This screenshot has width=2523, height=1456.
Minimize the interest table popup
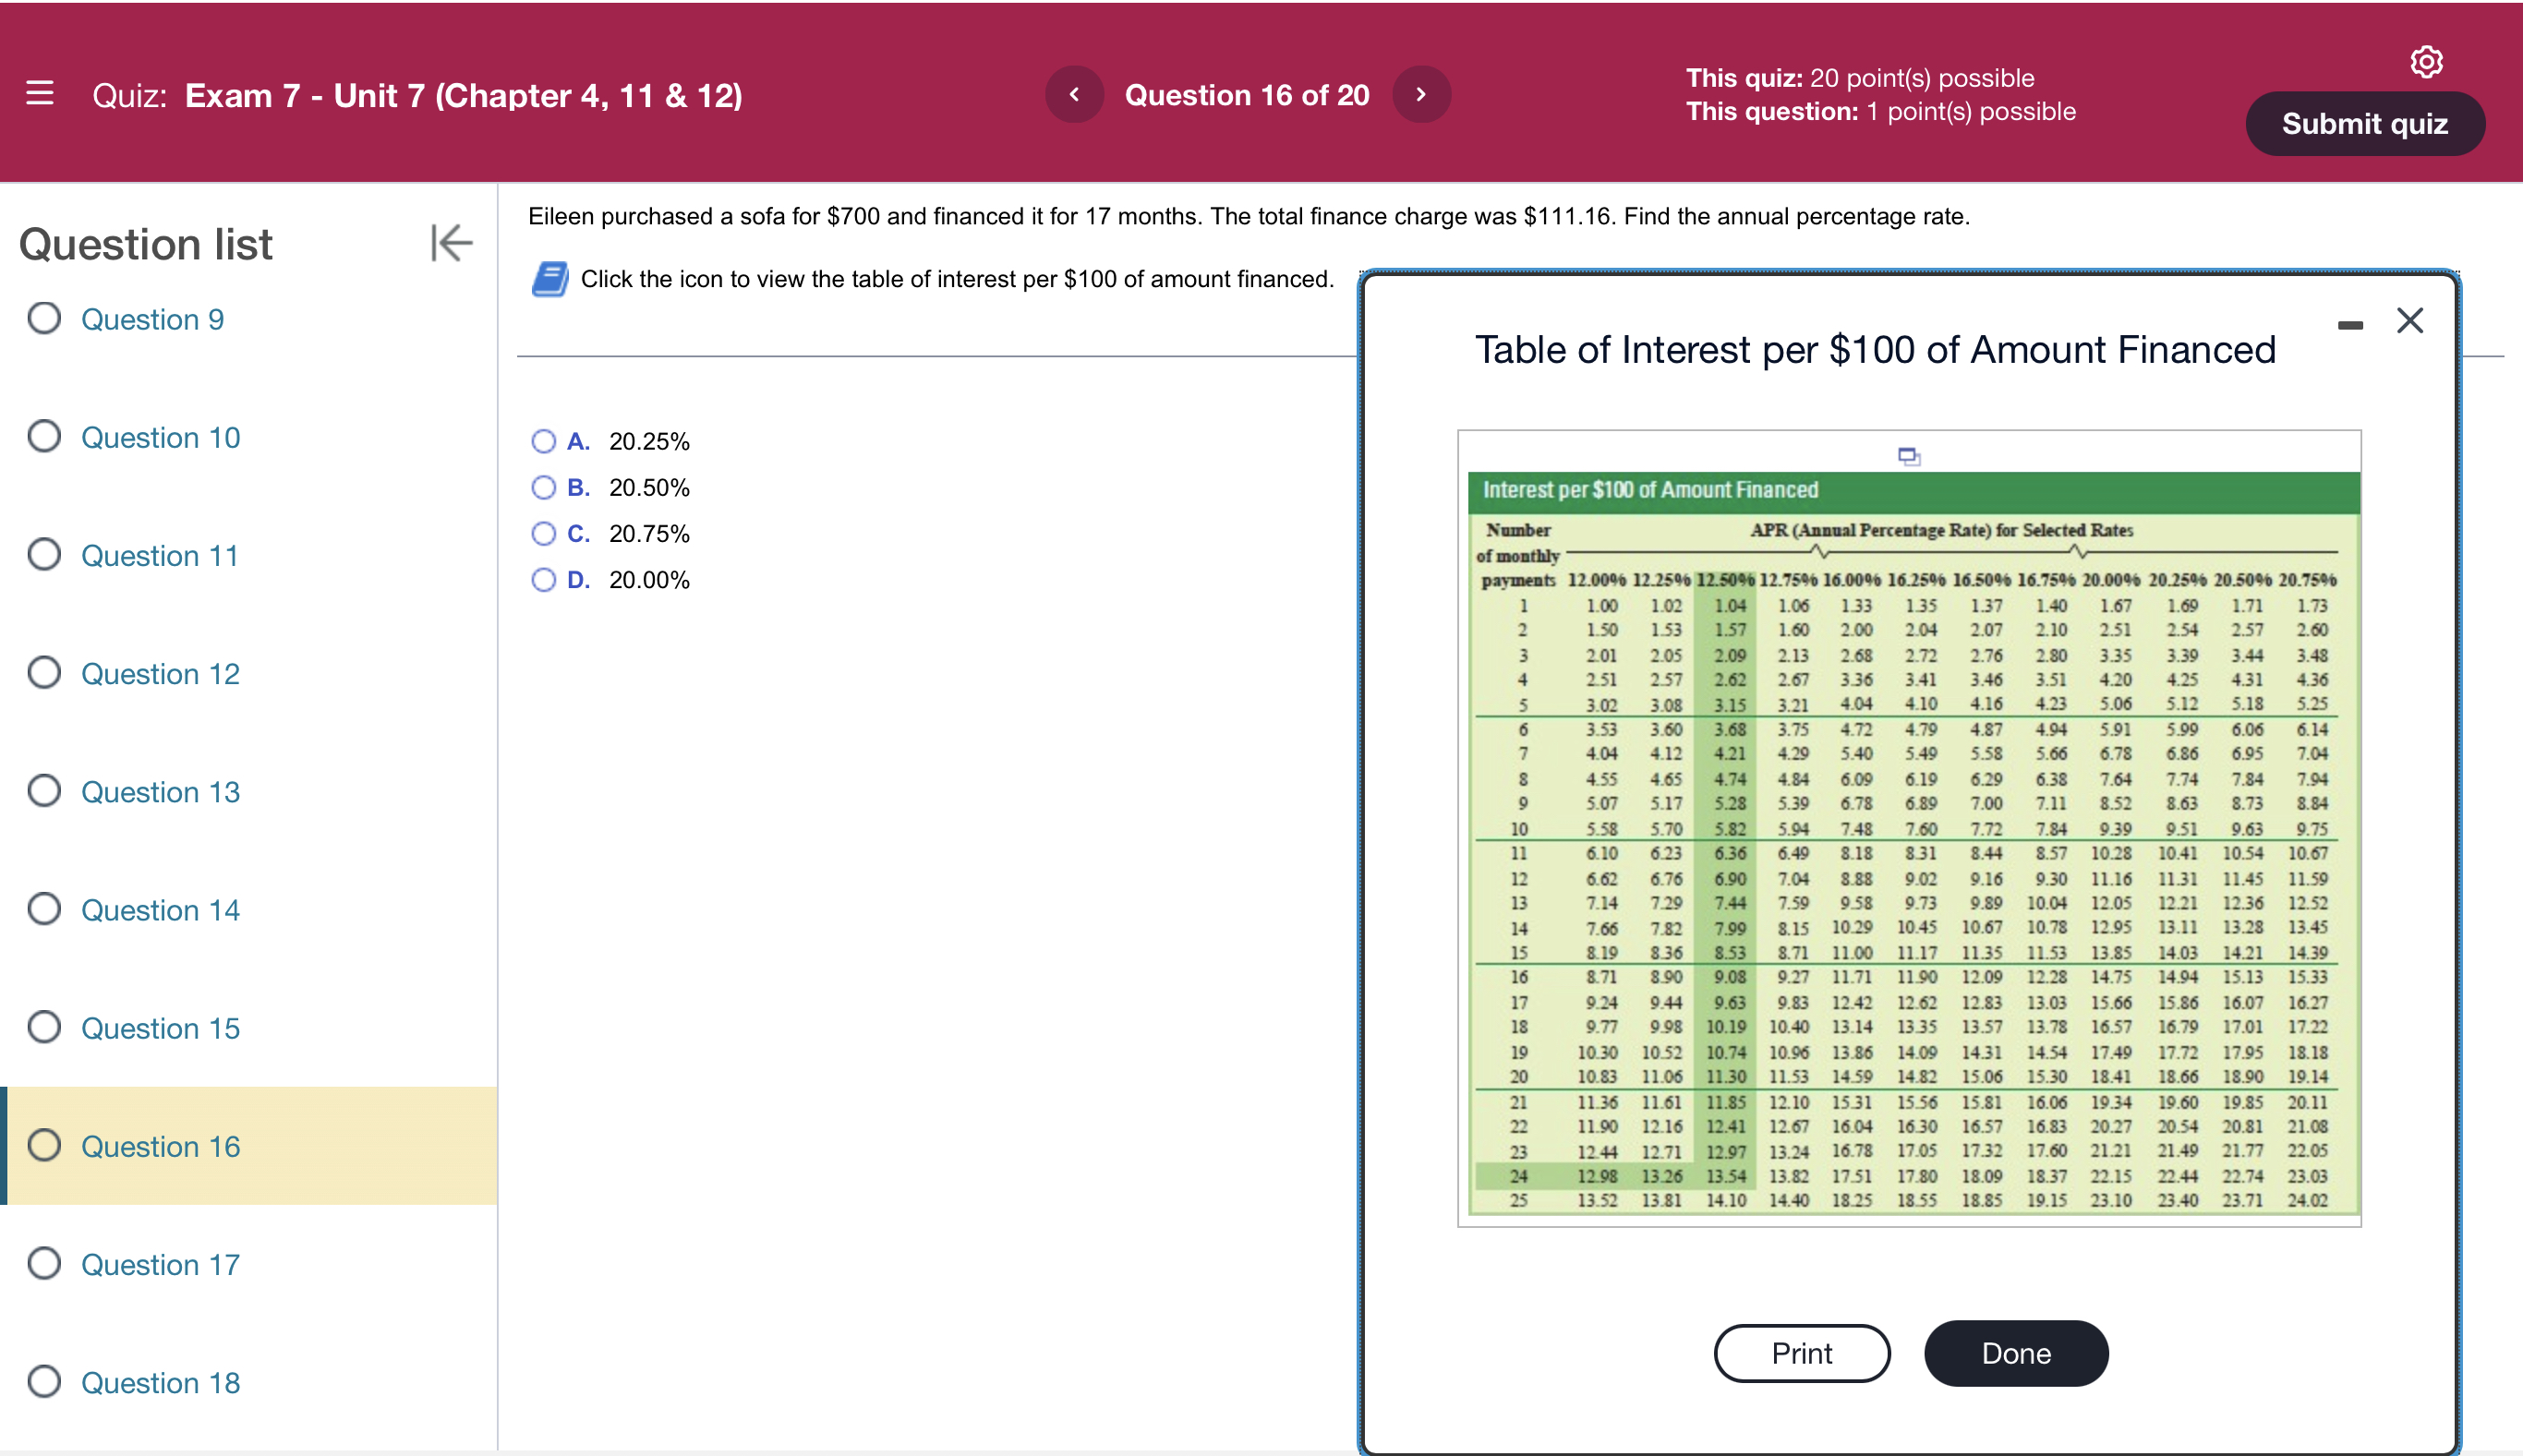click(x=2350, y=325)
